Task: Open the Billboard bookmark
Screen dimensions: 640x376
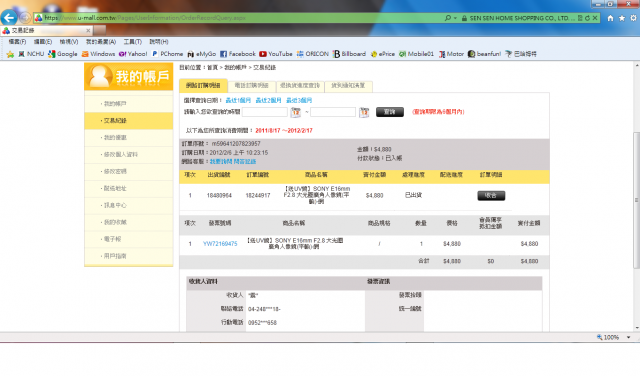Action: tap(349, 54)
